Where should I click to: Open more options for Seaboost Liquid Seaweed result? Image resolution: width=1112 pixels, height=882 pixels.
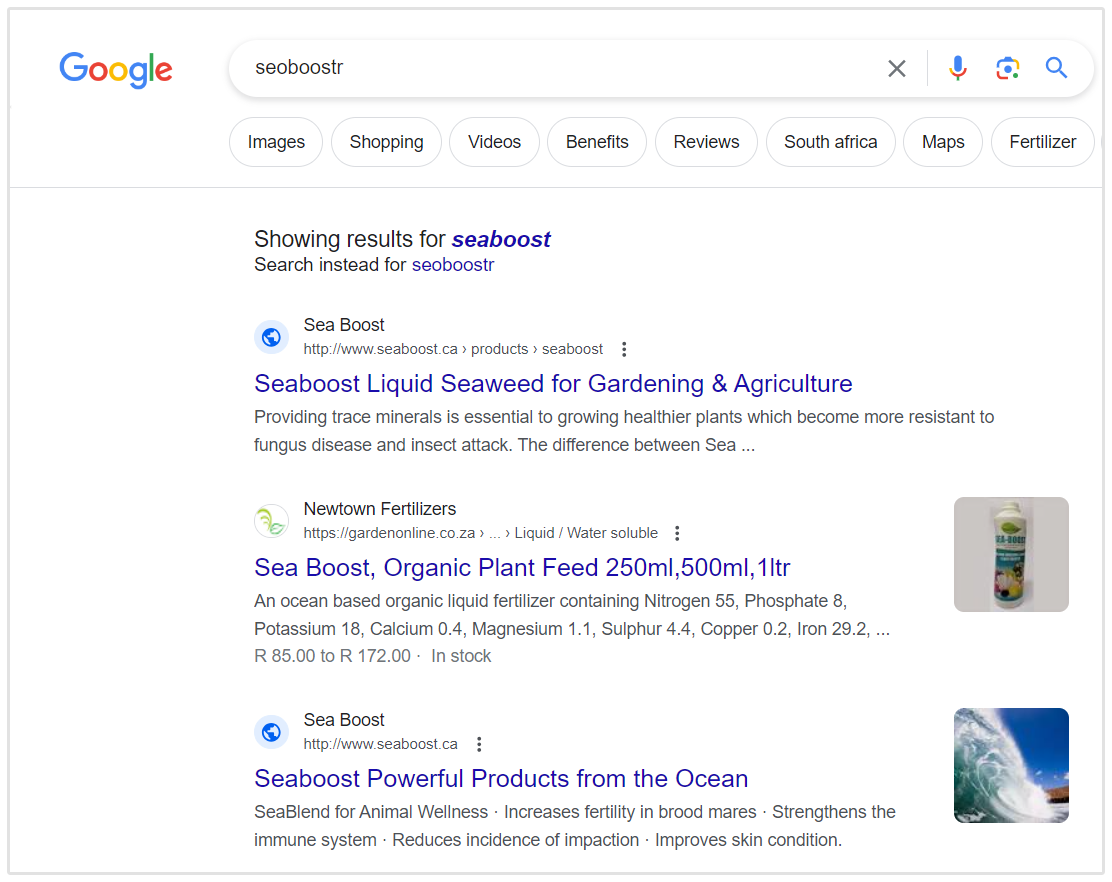tap(624, 349)
